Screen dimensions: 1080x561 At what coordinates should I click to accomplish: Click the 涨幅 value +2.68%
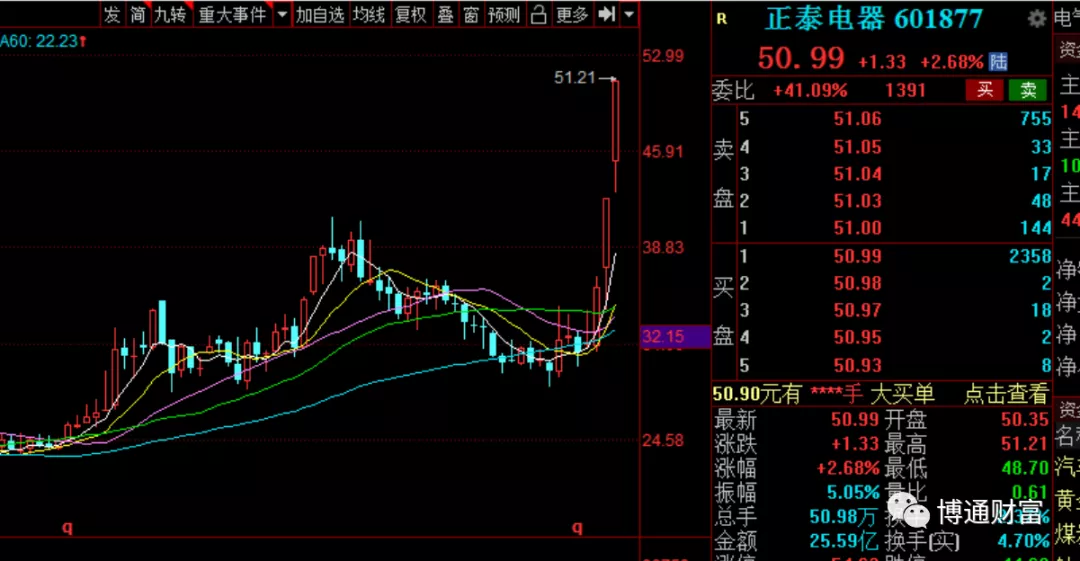pos(848,468)
